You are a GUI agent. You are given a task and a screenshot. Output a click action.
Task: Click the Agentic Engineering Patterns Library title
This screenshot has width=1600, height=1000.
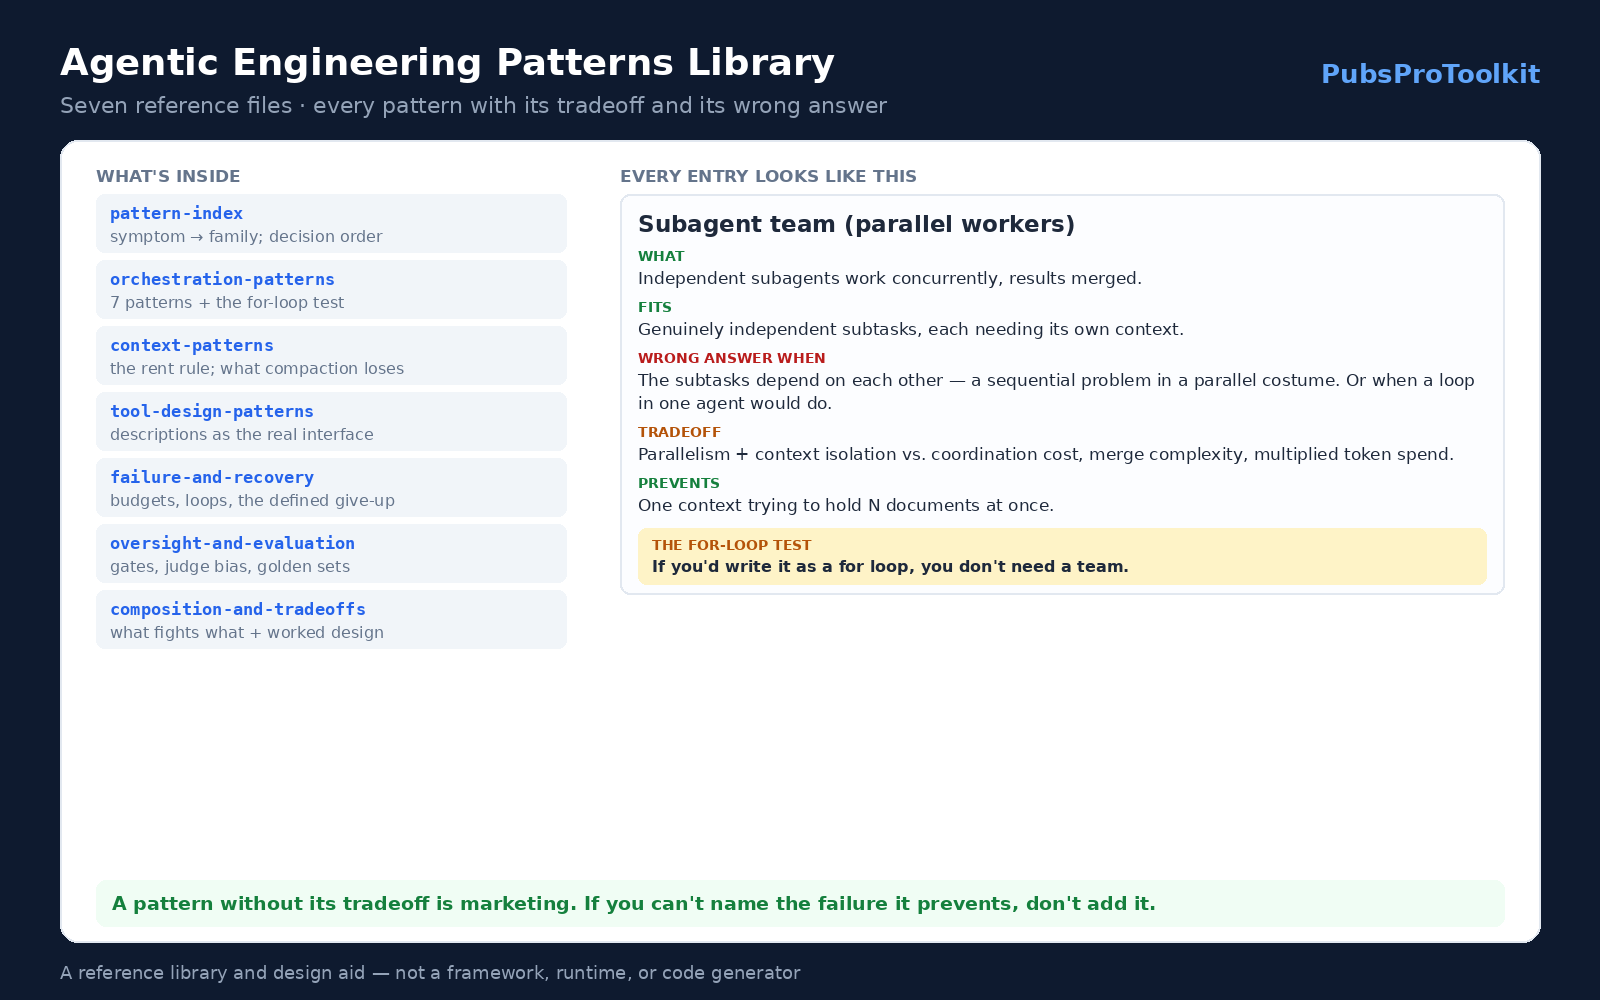(x=447, y=63)
